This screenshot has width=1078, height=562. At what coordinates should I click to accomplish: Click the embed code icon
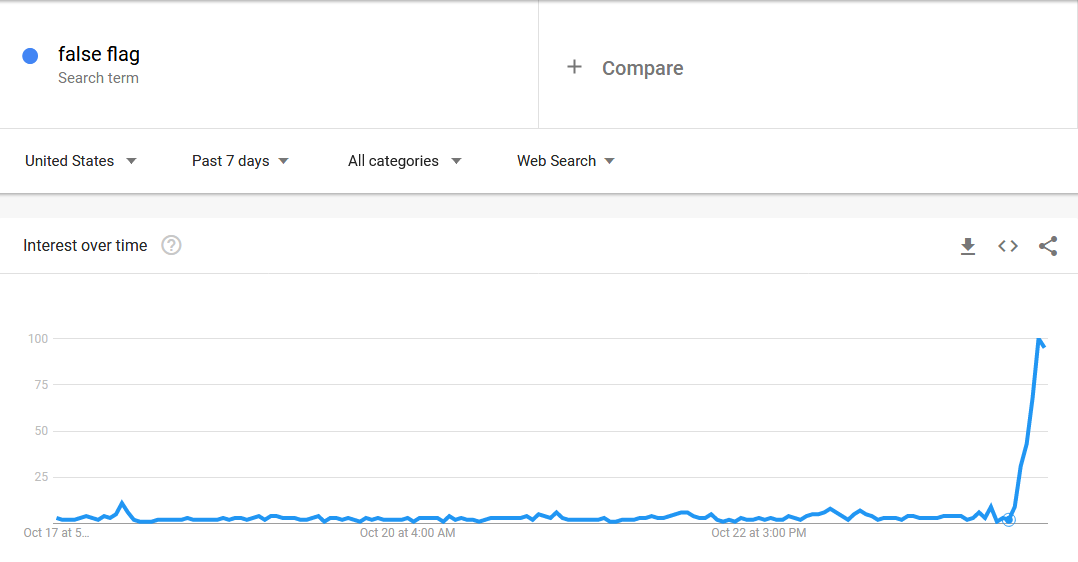[x=1007, y=246]
